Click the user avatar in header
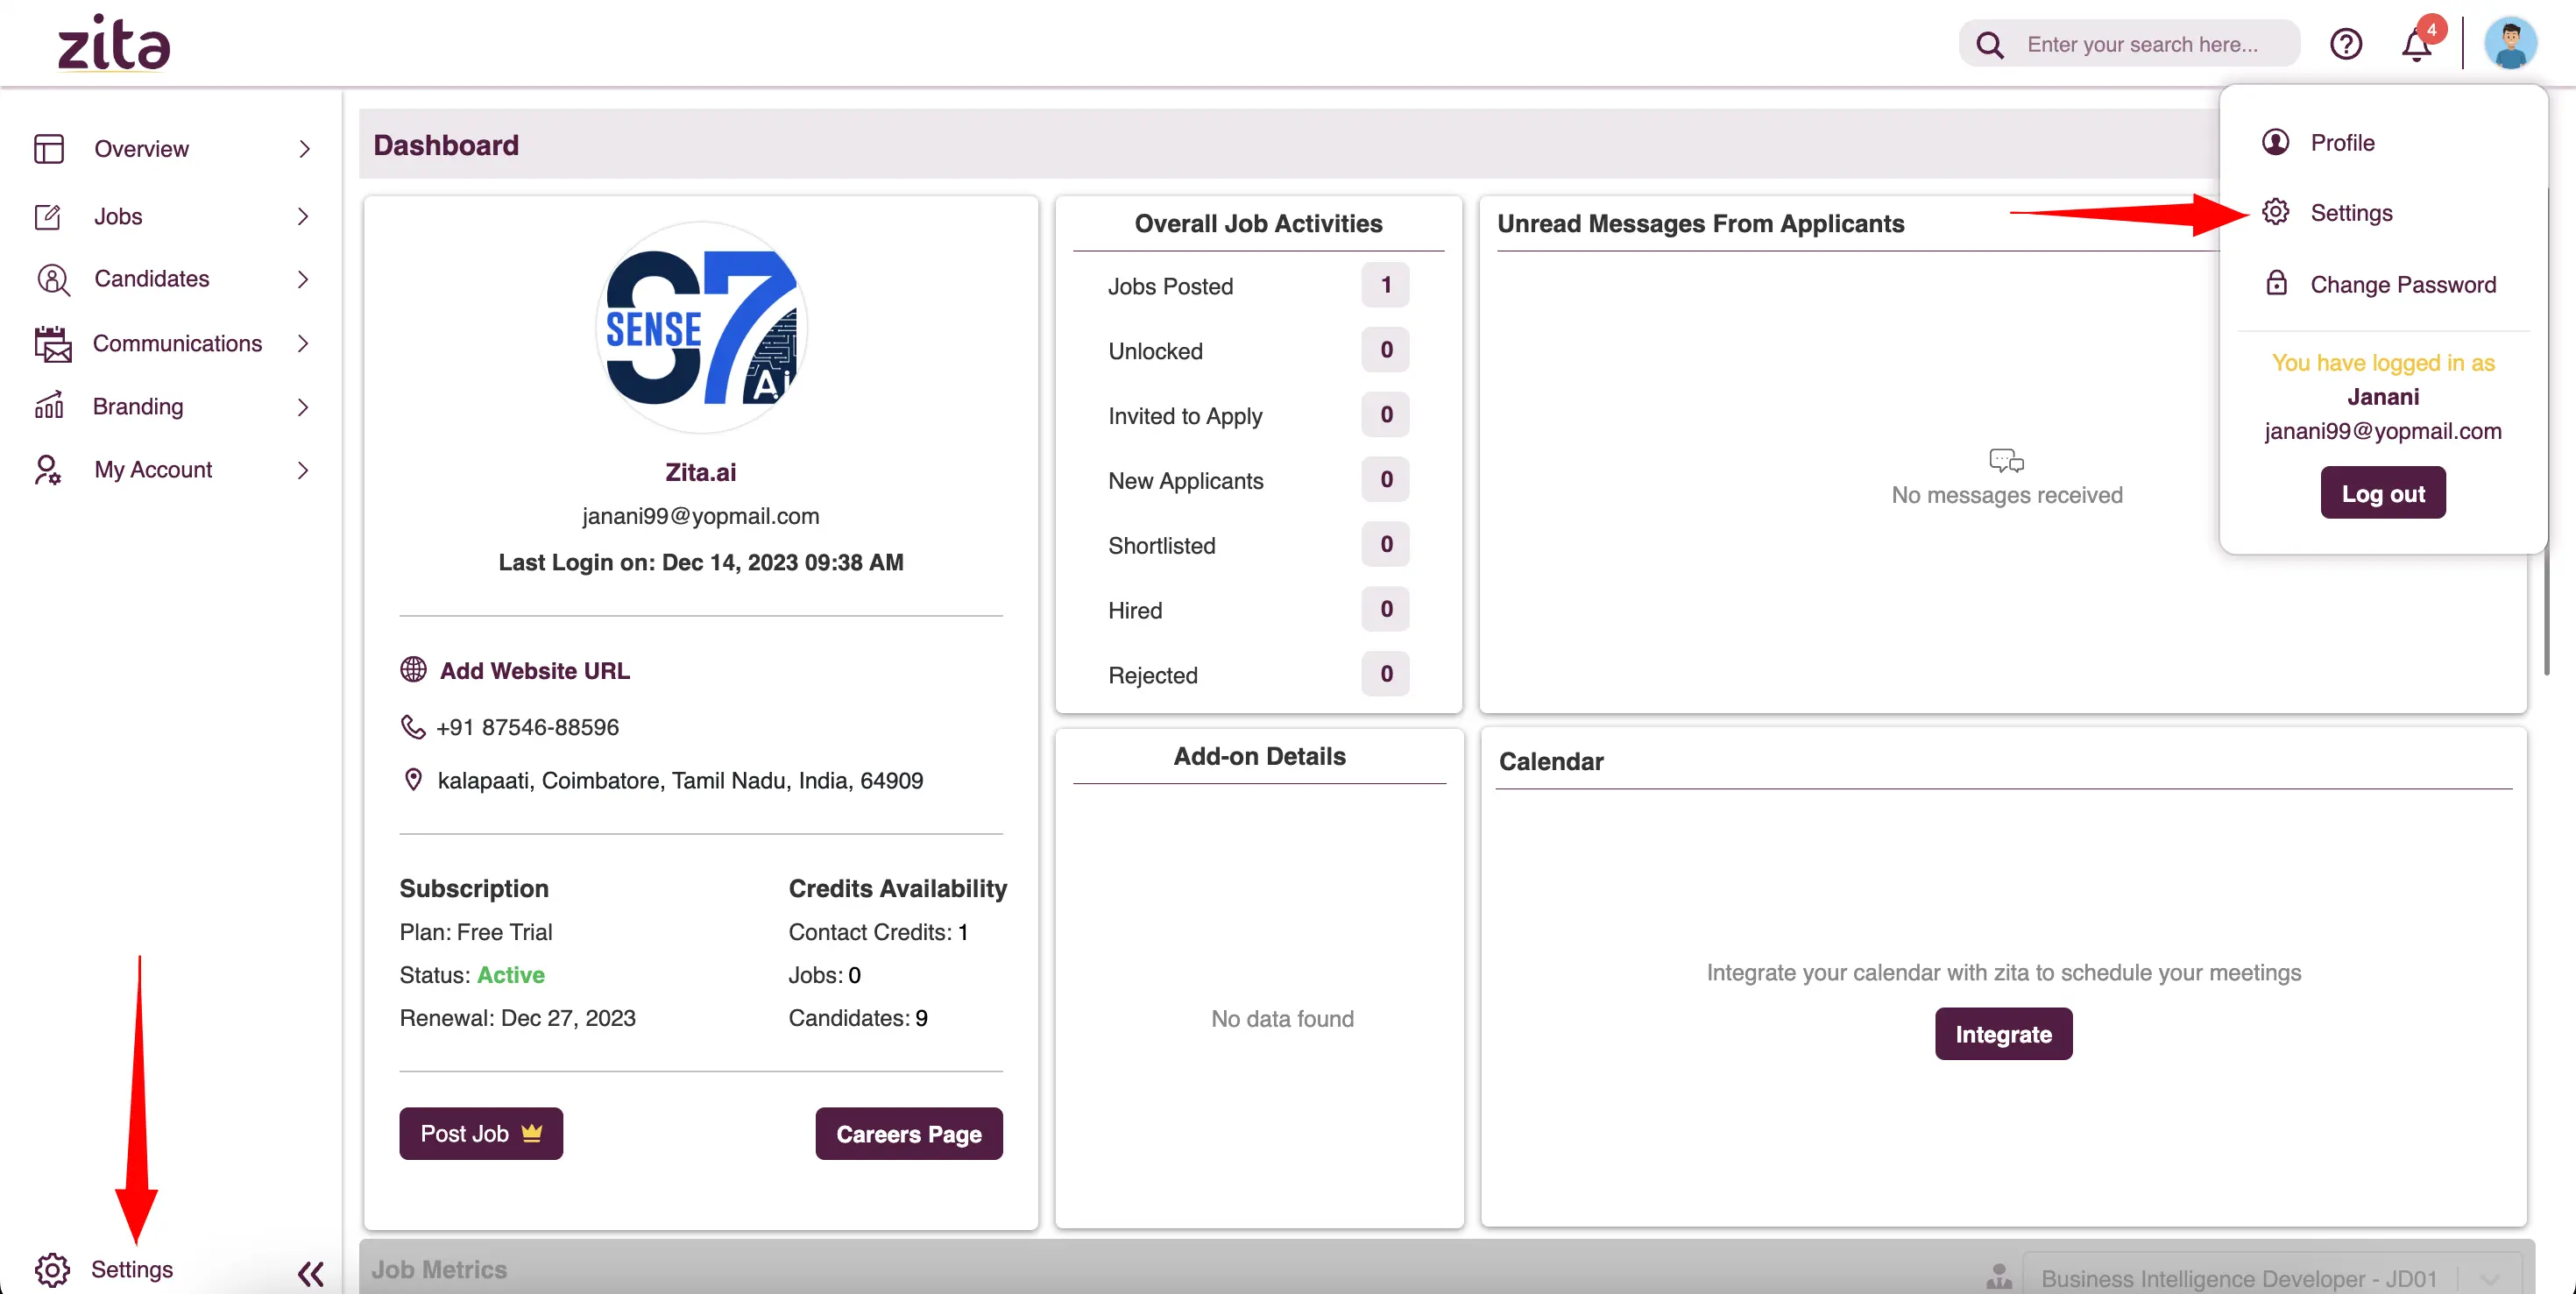This screenshot has height=1294, width=2576. (x=2510, y=44)
